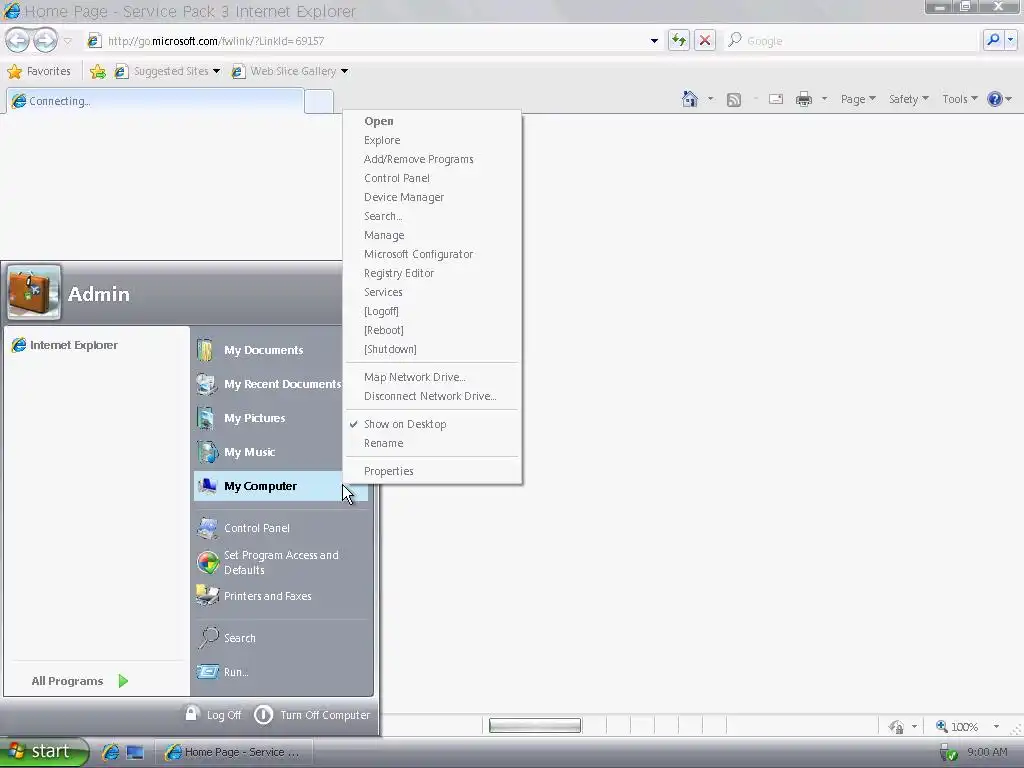Click Turn Off Computer button
Image resolution: width=1024 pixels, height=768 pixels.
point(312,714)
